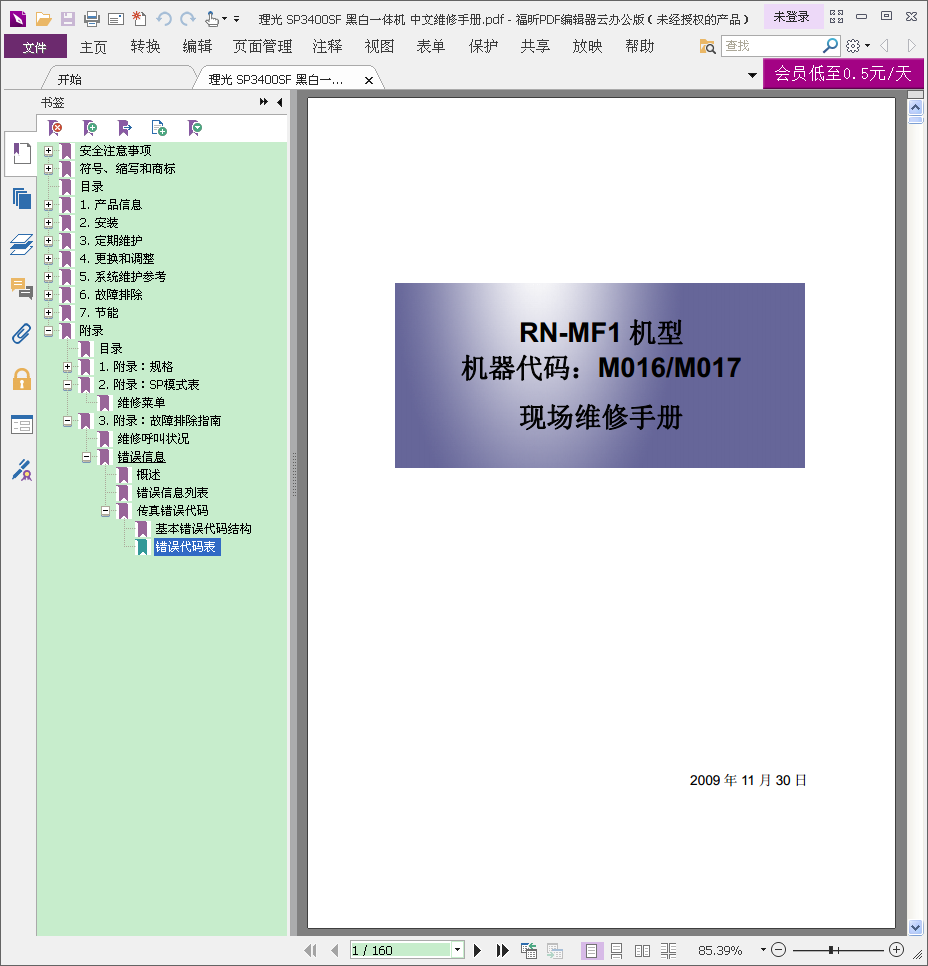Close the 理光 SP3400SF document tab

pos(368,80)
